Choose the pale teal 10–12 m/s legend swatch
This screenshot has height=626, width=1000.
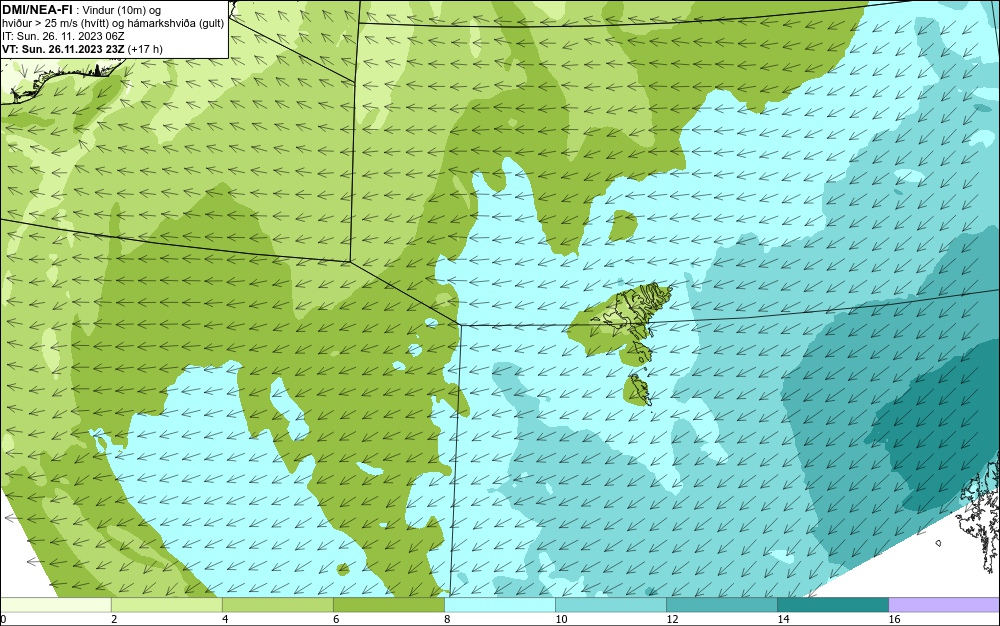point(611,605)
